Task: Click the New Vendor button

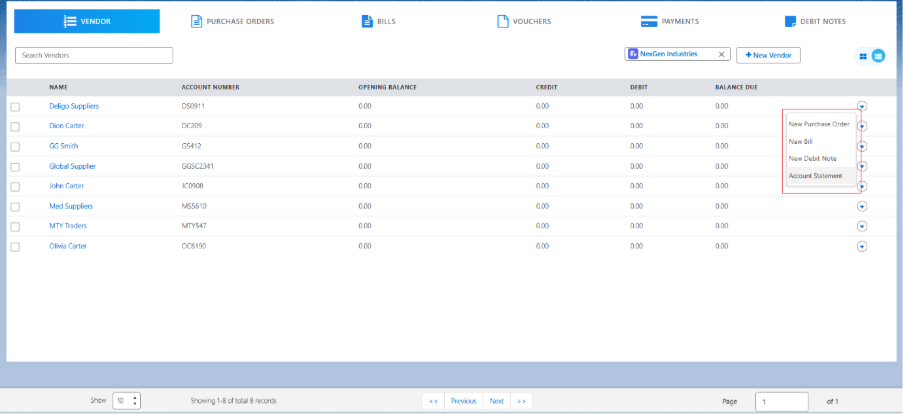Action: click(768, 55)
